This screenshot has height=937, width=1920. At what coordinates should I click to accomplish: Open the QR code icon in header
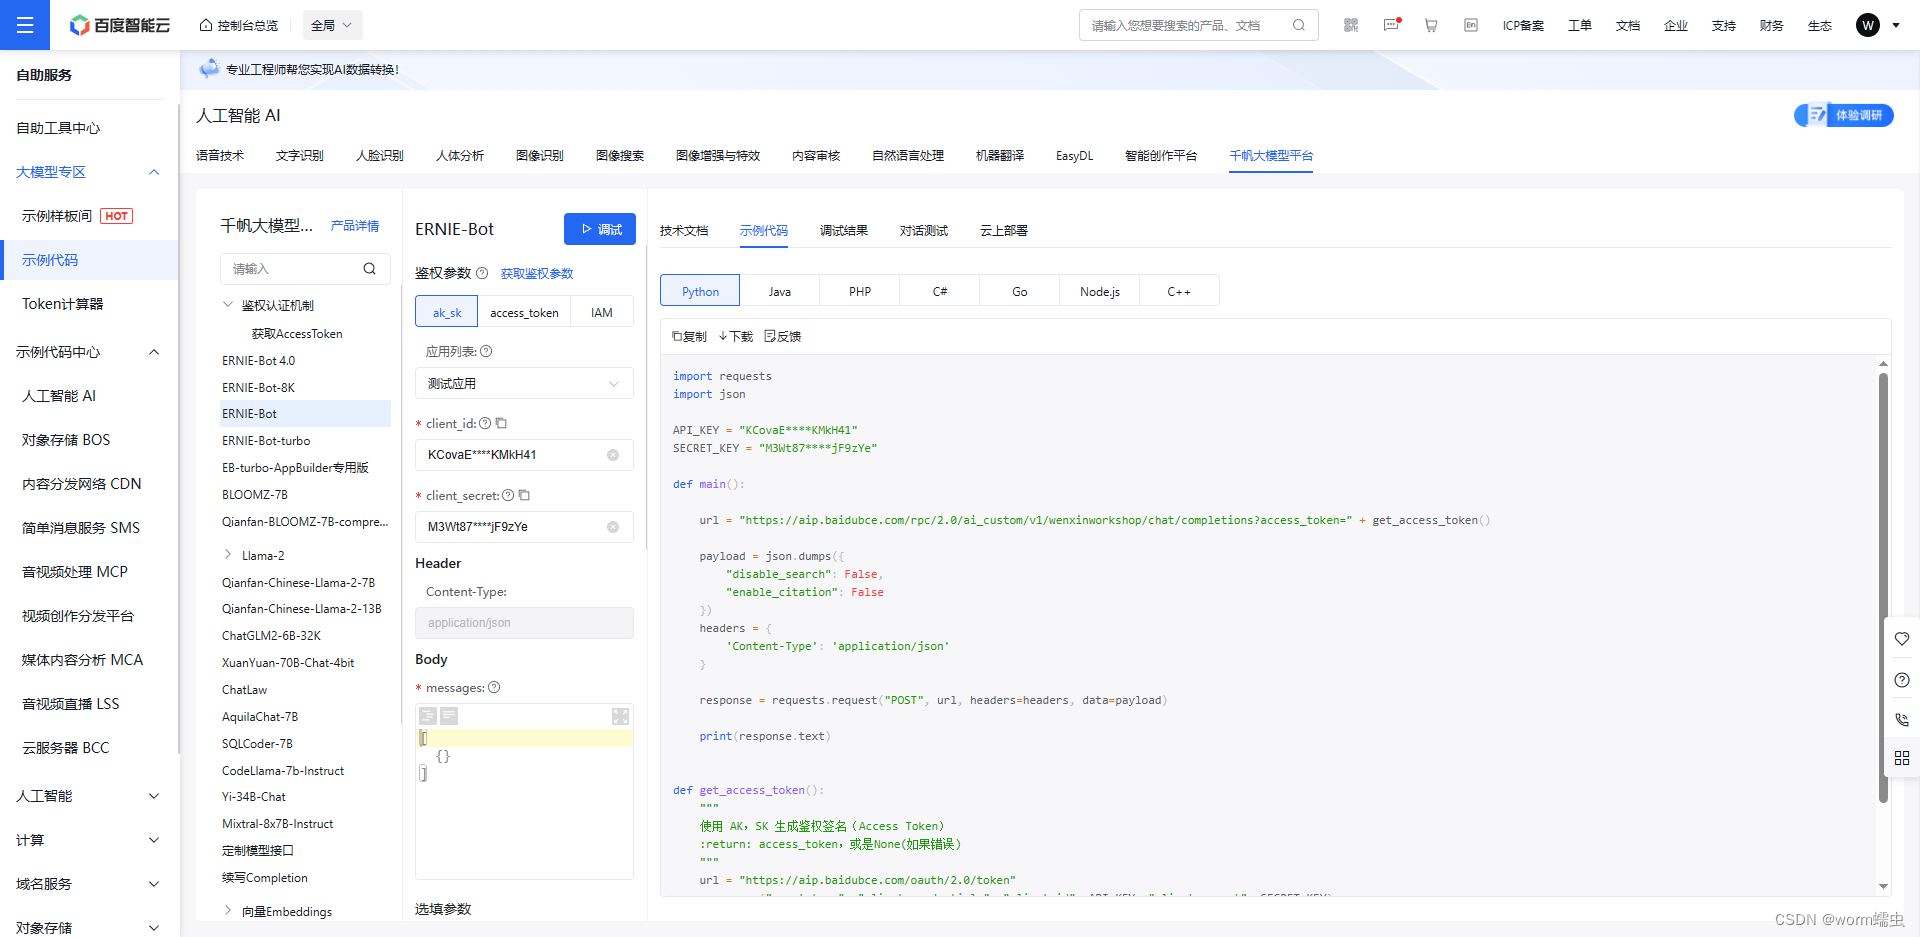(x=1351, y=25)
